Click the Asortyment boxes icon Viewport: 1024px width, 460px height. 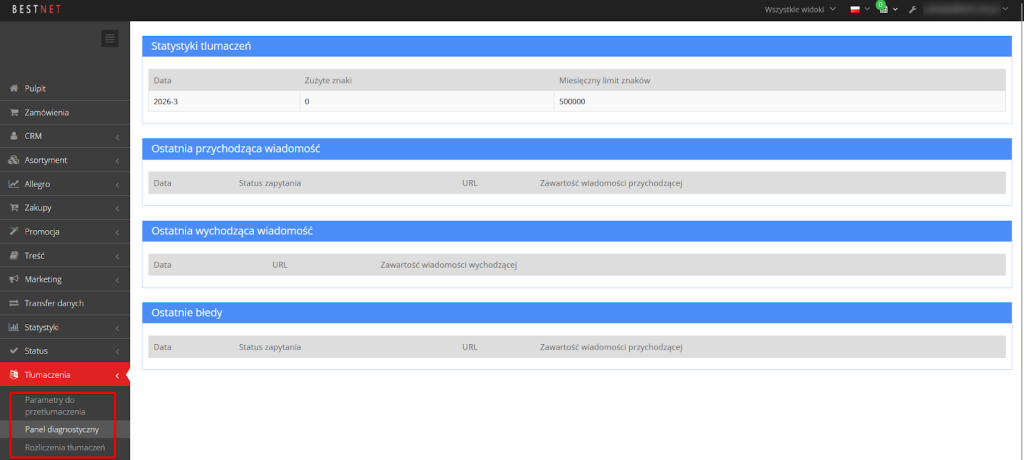(x=13, y=160)
